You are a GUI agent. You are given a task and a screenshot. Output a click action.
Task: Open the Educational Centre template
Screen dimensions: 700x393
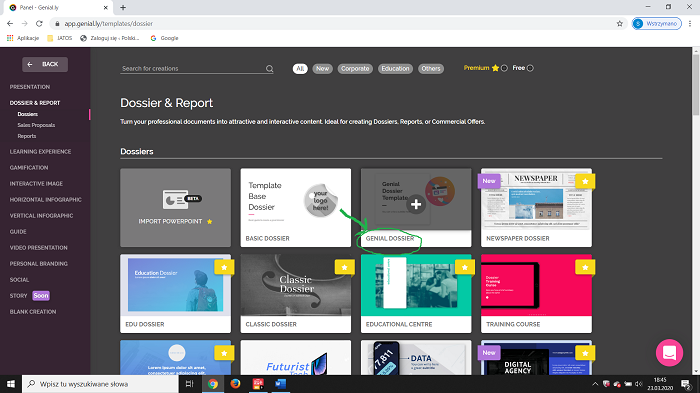pyautogui.click(x=416, y=294)
